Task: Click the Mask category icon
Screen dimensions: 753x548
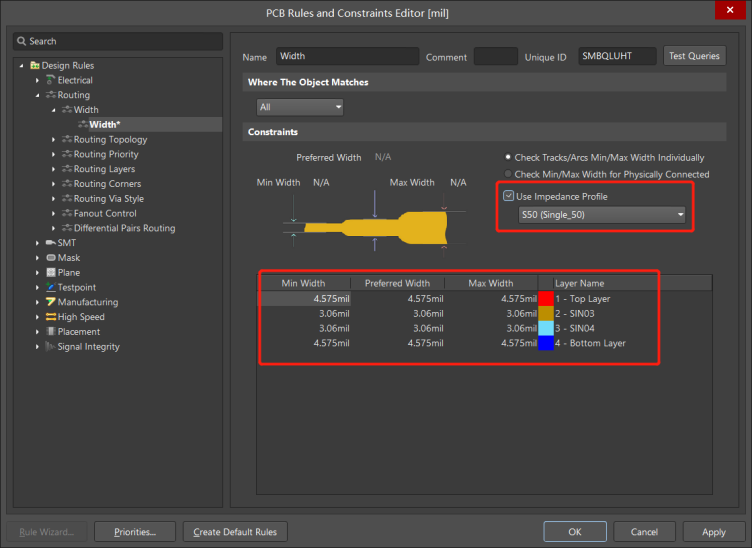Action: pyautogui.click(x=51, y=258)
